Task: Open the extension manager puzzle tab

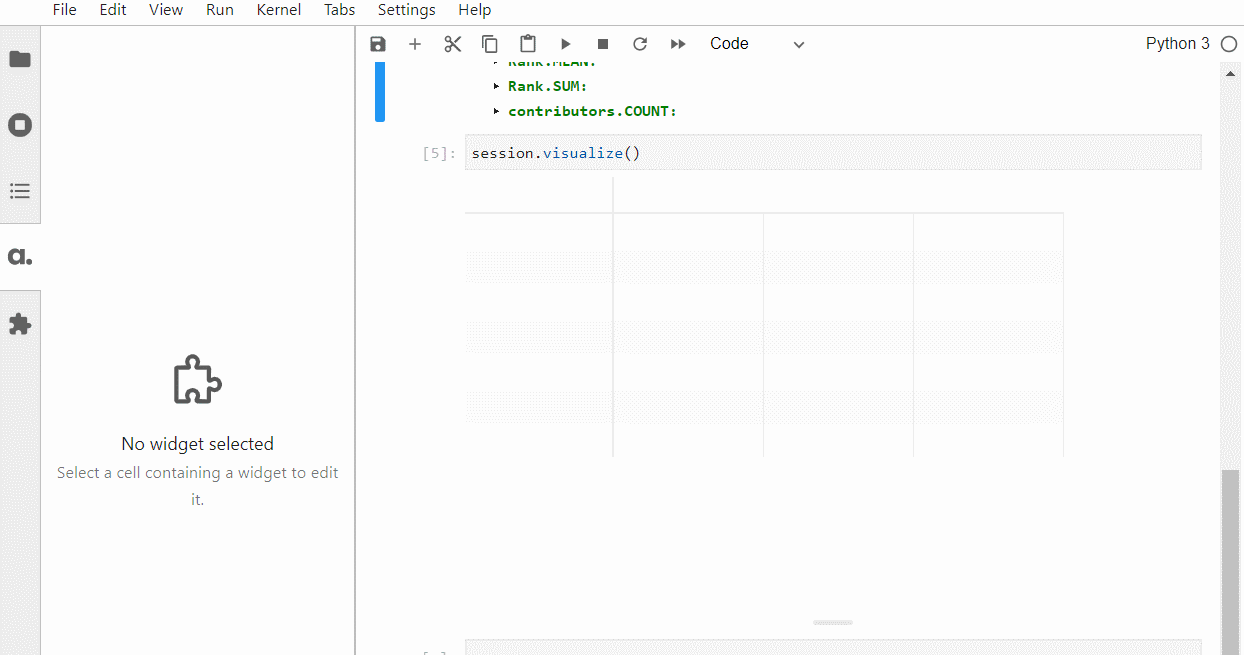Action: tap(20, 324)
